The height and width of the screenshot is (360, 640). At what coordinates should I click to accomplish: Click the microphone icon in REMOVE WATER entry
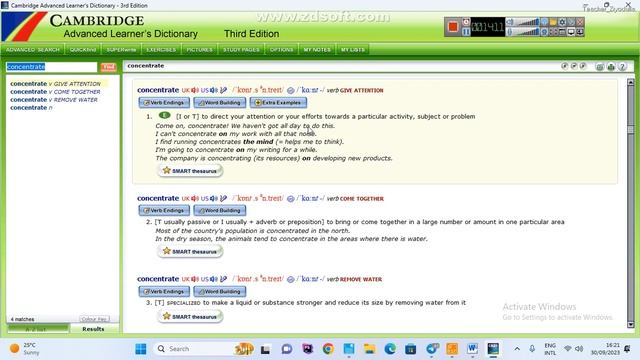click(x=223, y=279)
